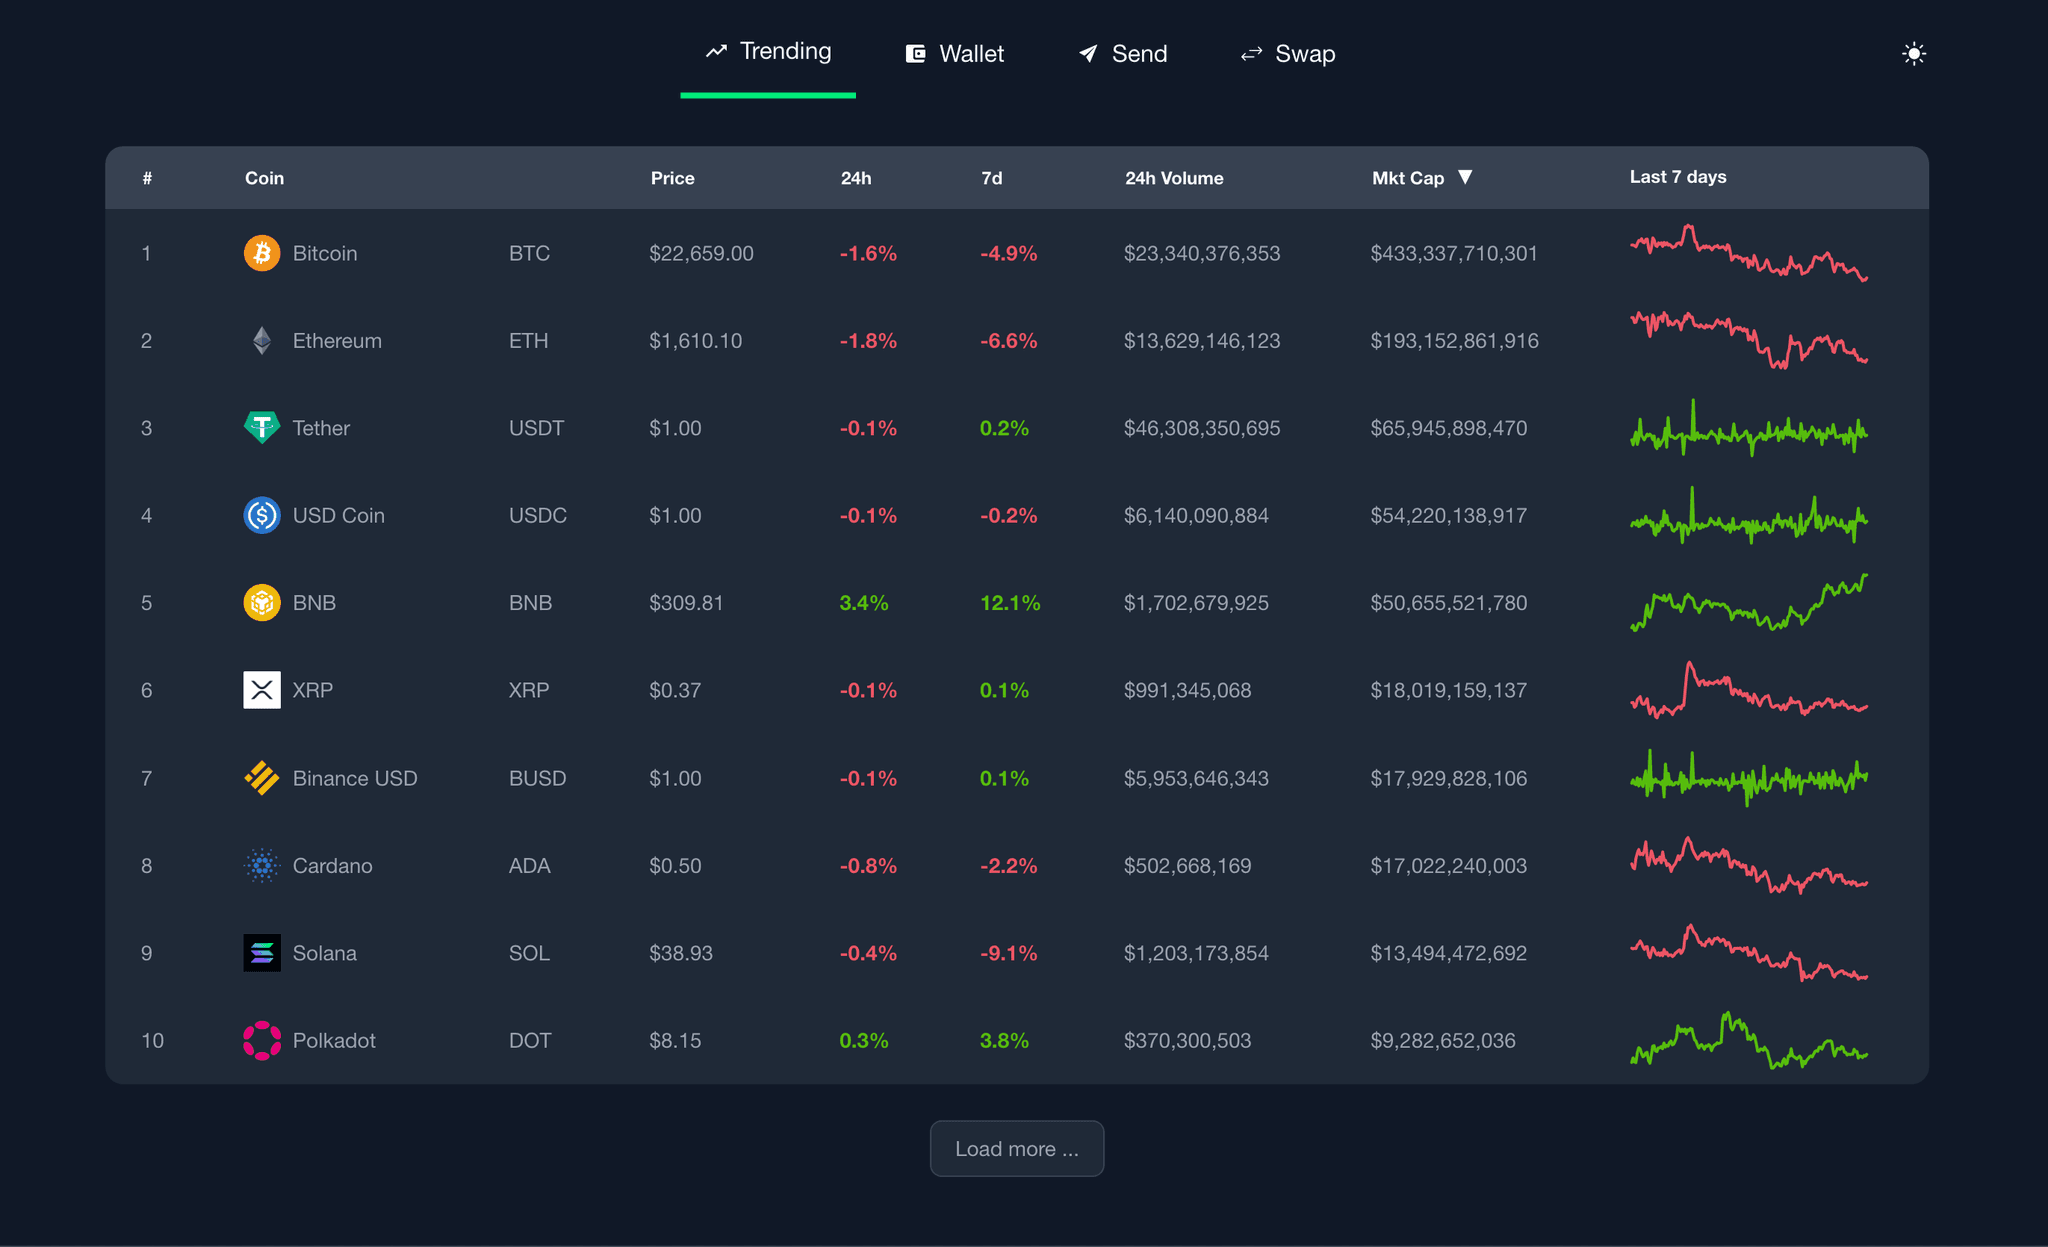Click the Solana coin logo
The image size is (2048, 1247).
click(262, 953)
